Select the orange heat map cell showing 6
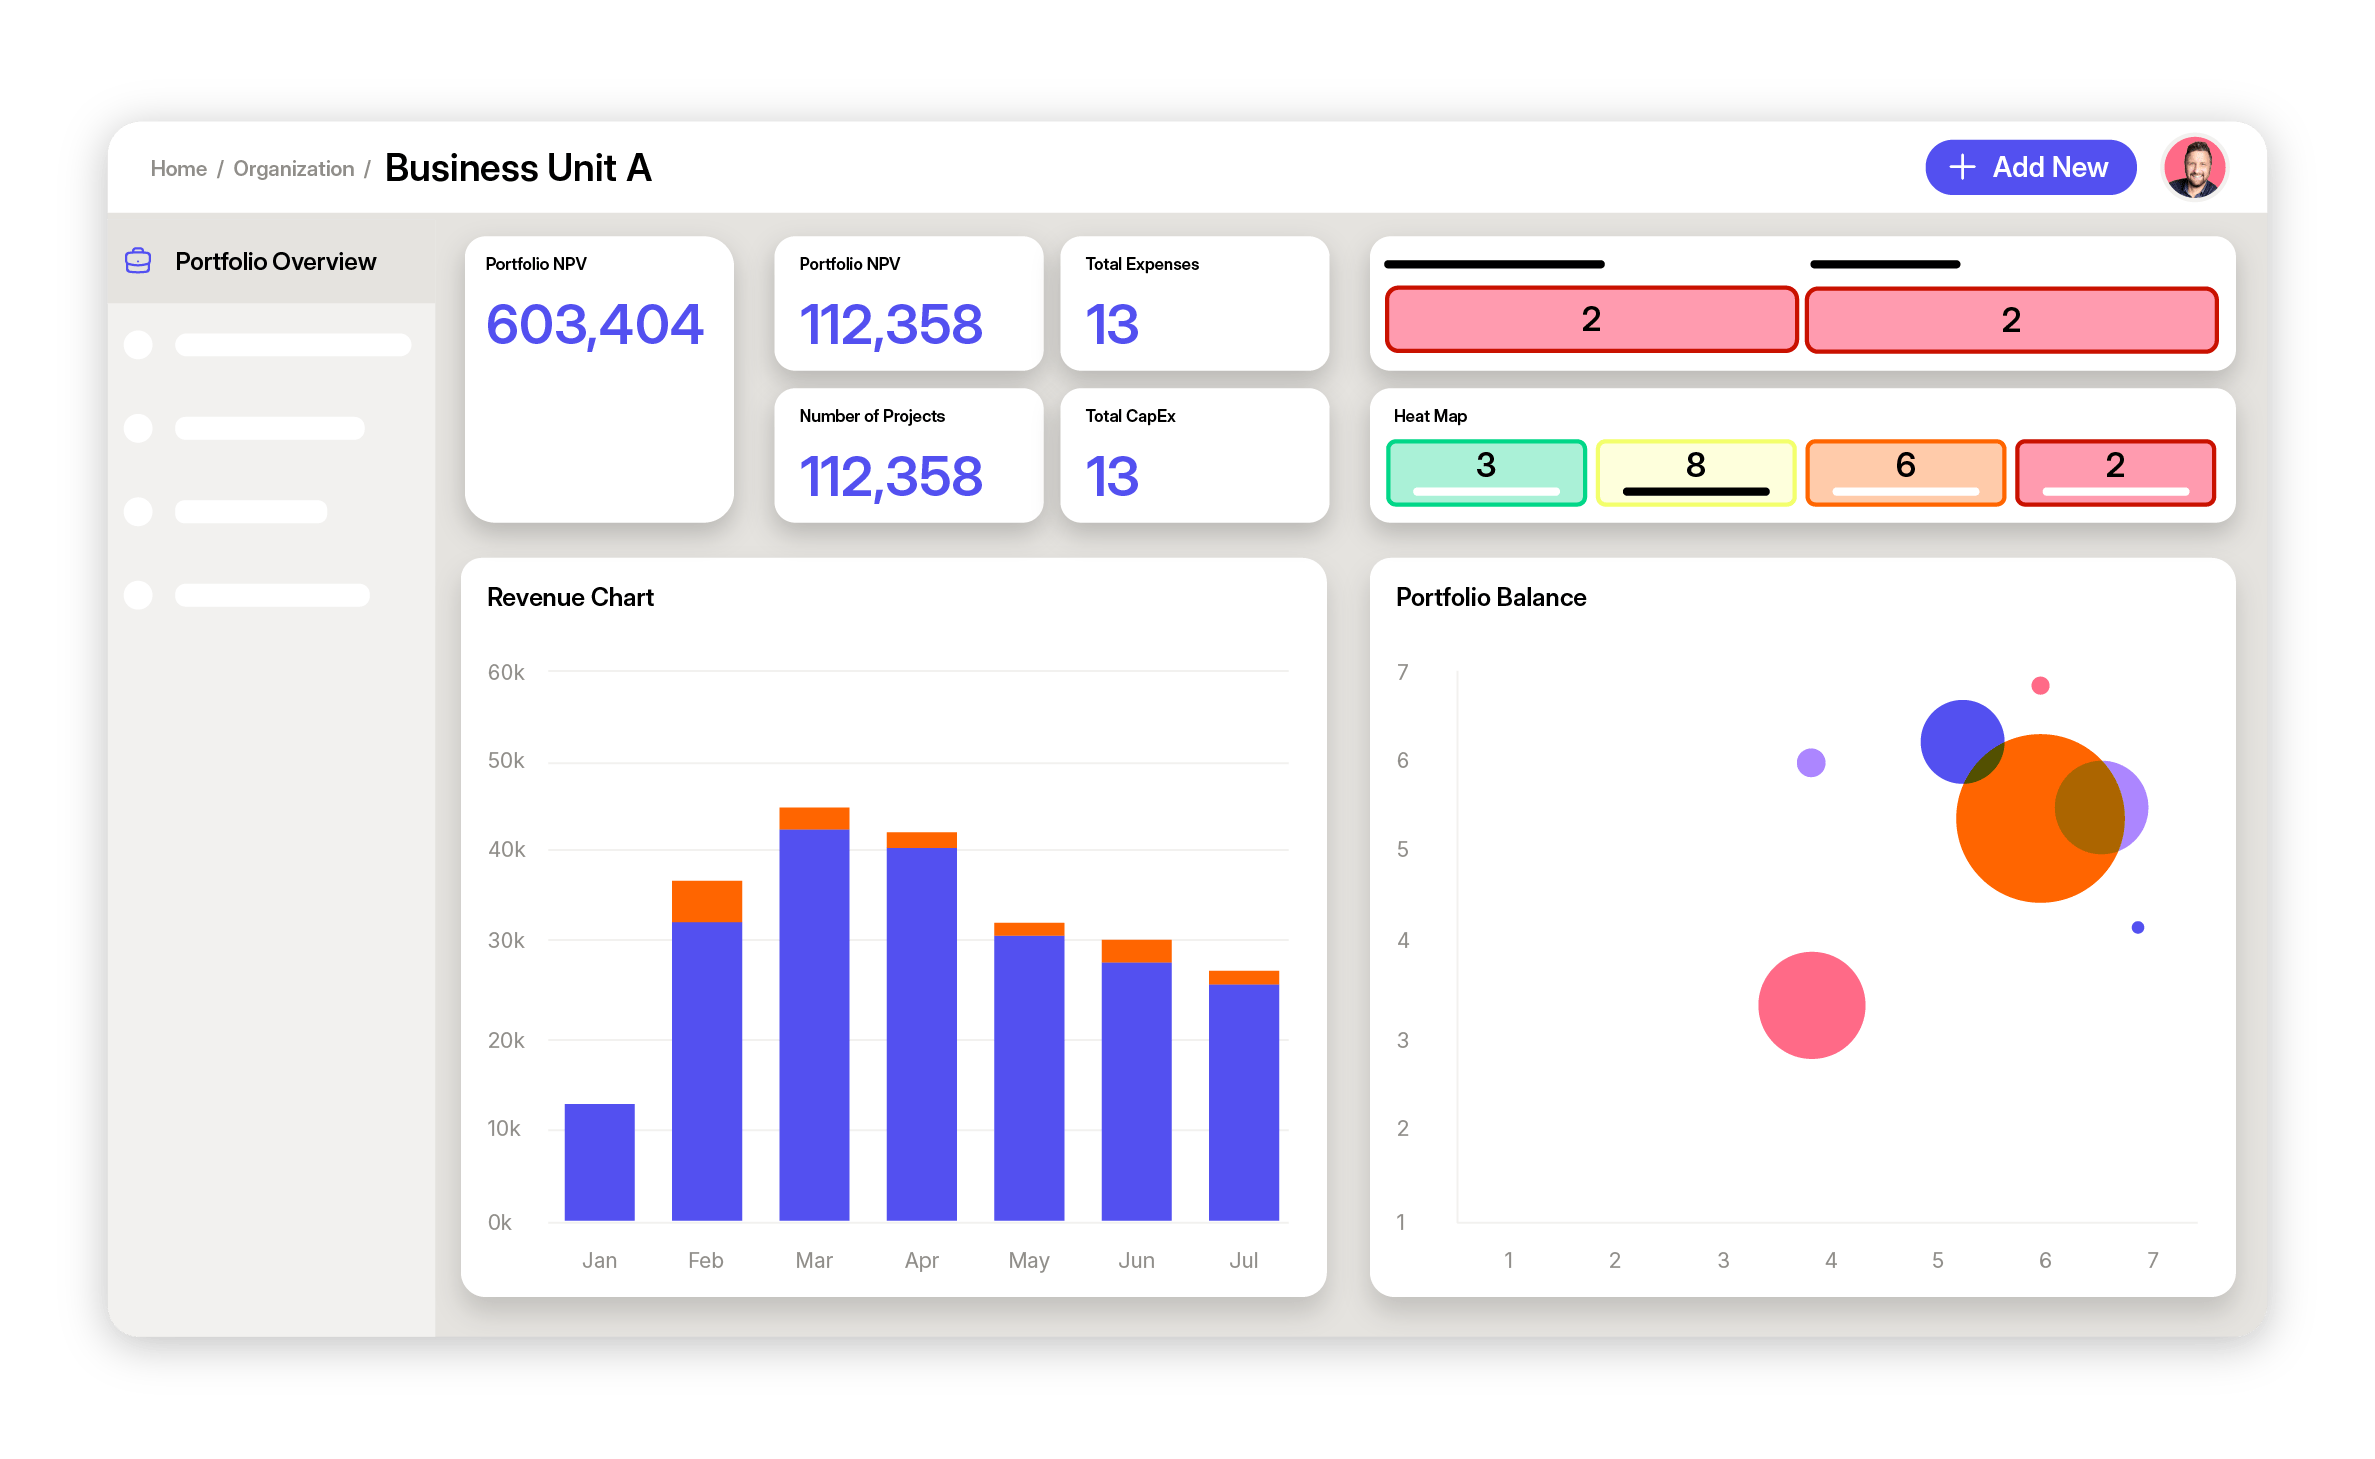 (1905, 472)
